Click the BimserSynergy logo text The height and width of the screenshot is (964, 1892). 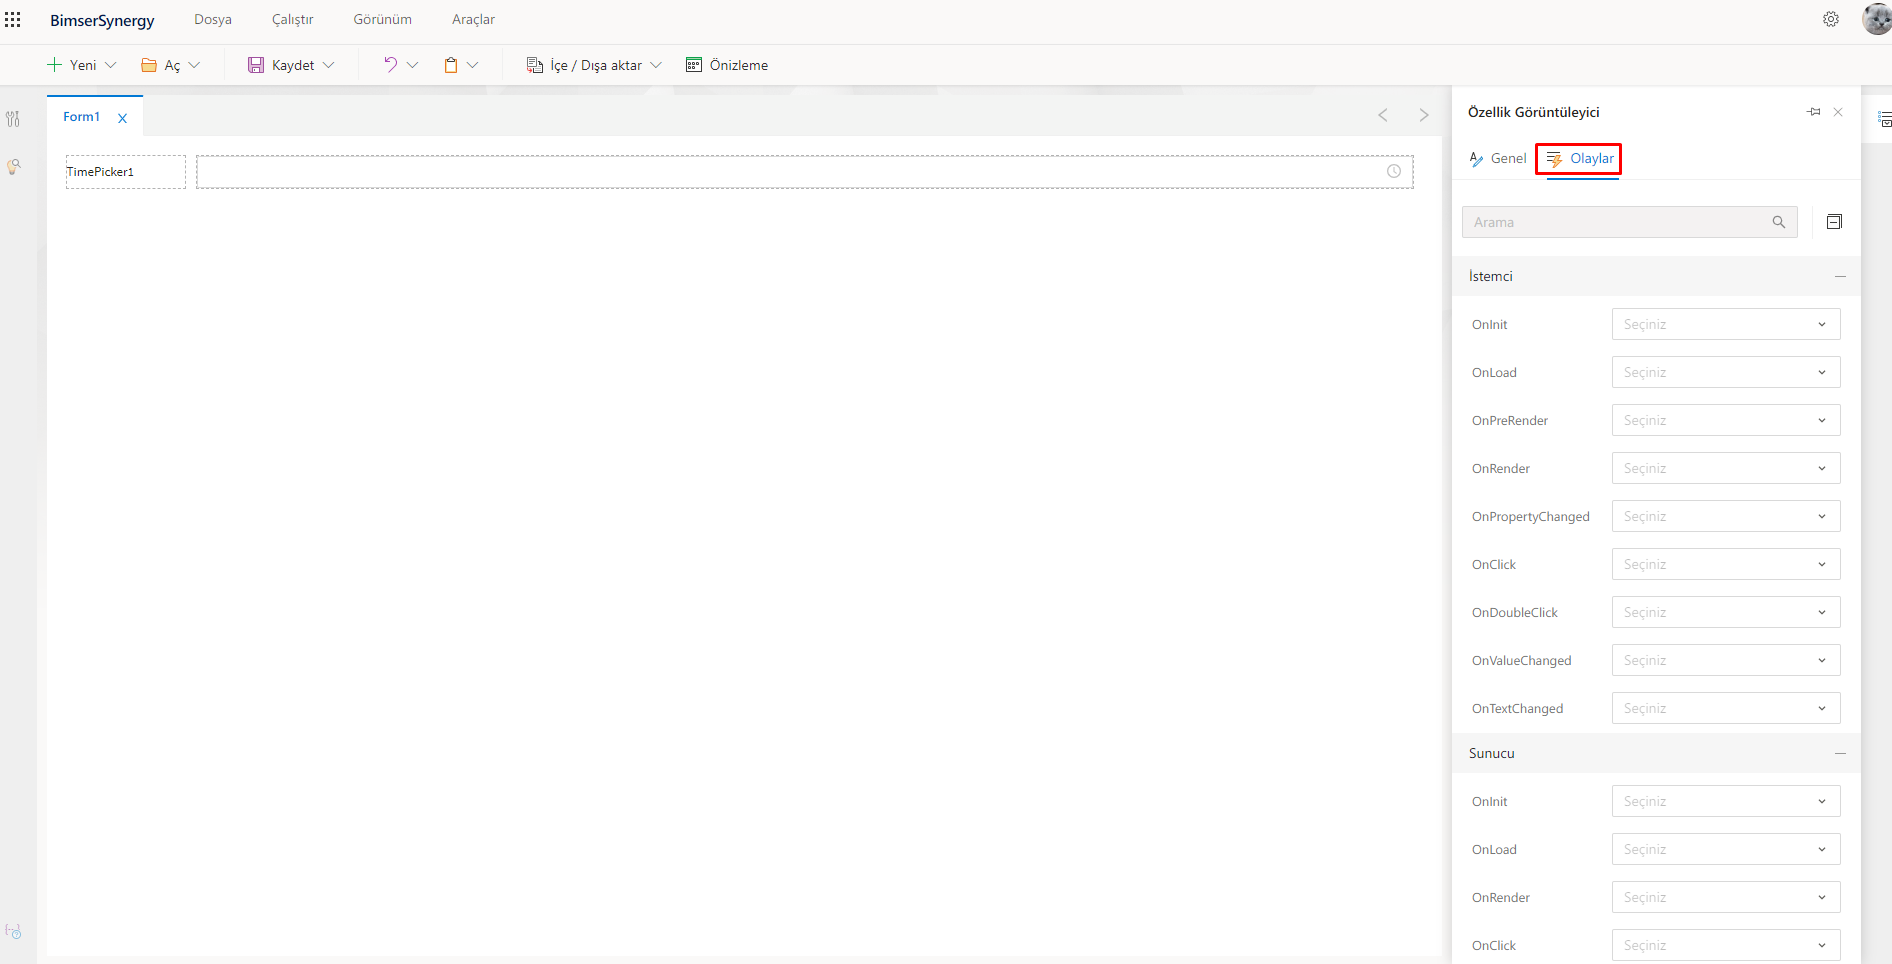tap(102, 20)
